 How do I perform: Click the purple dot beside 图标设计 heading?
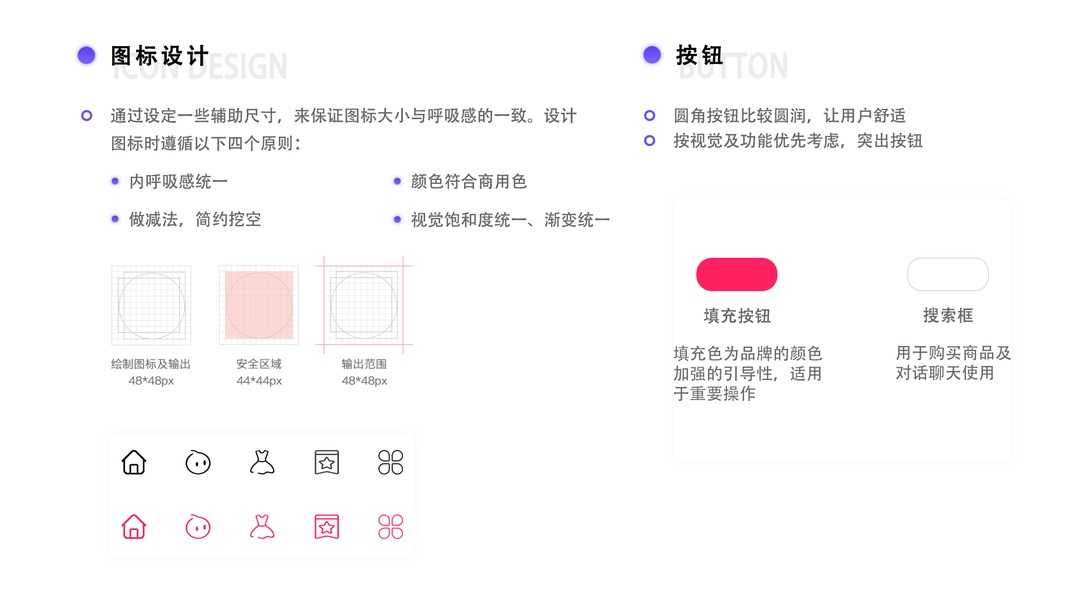coord(87,55)
